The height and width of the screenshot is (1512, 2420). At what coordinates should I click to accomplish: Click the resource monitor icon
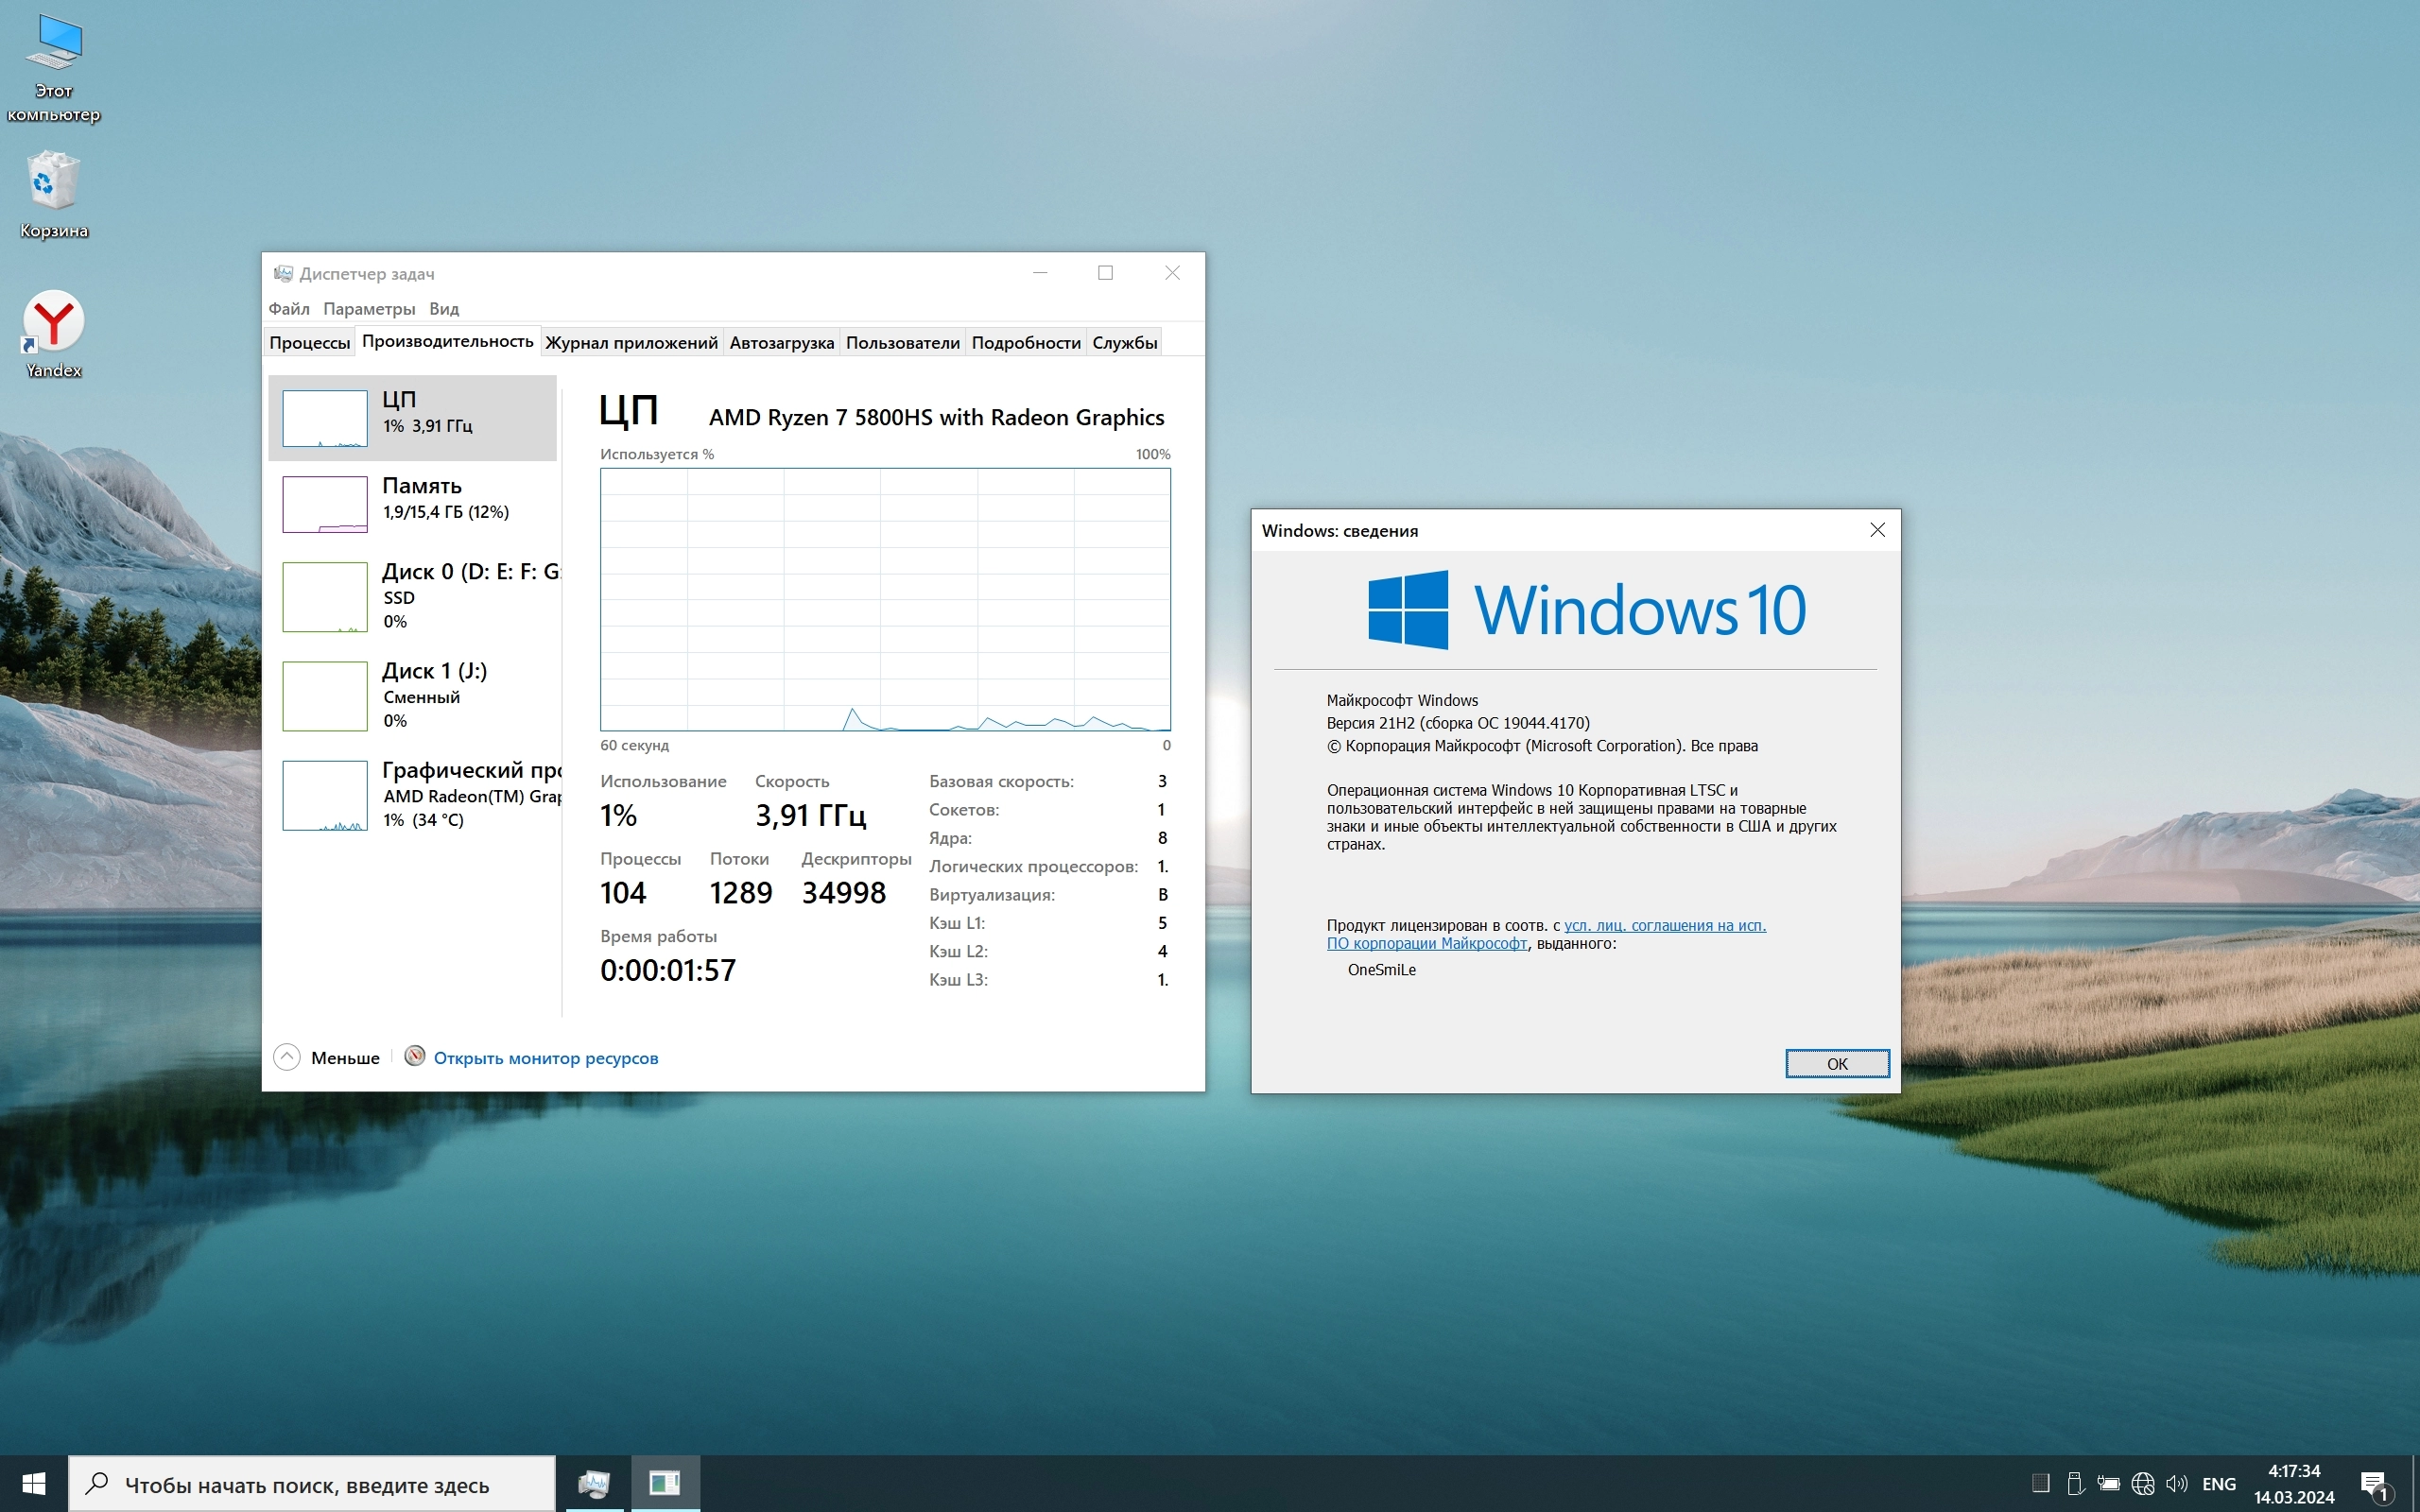click(415, 1056)
